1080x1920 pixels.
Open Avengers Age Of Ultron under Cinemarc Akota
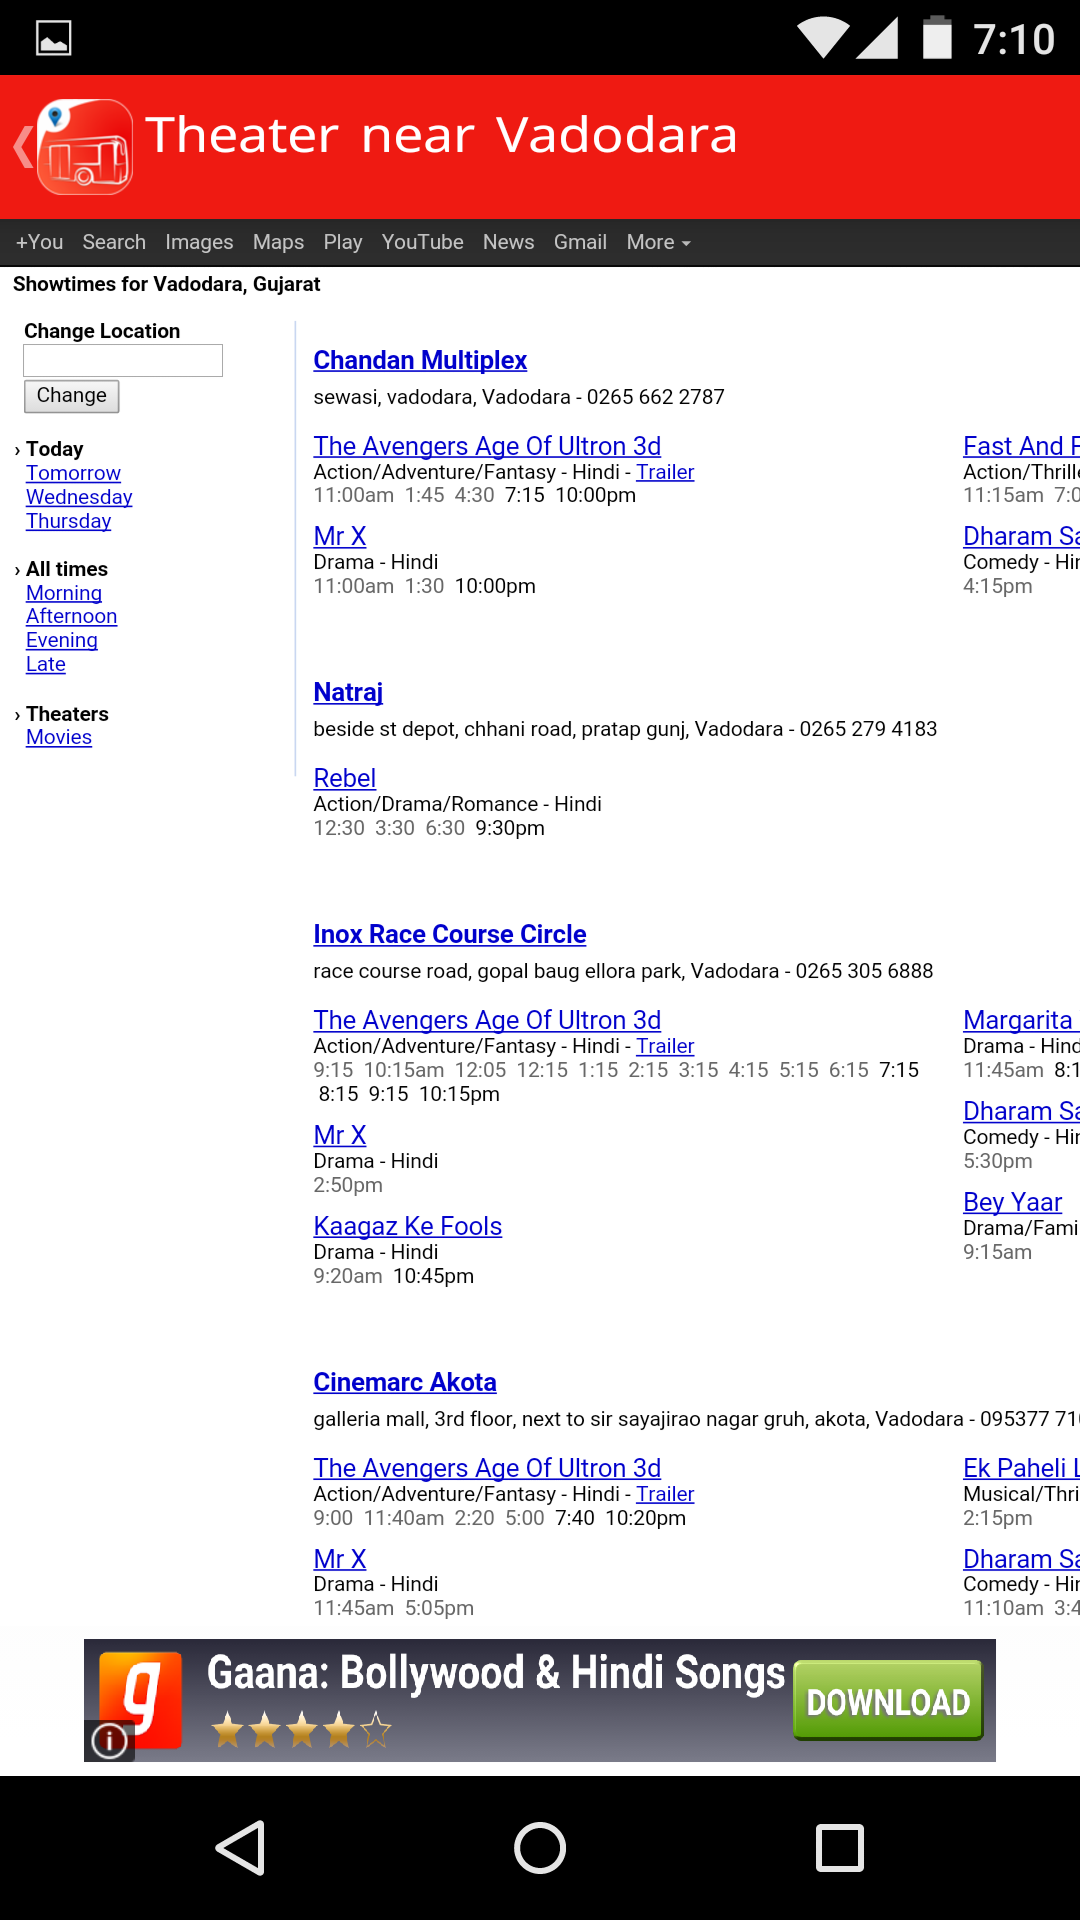click(487, 1468)
